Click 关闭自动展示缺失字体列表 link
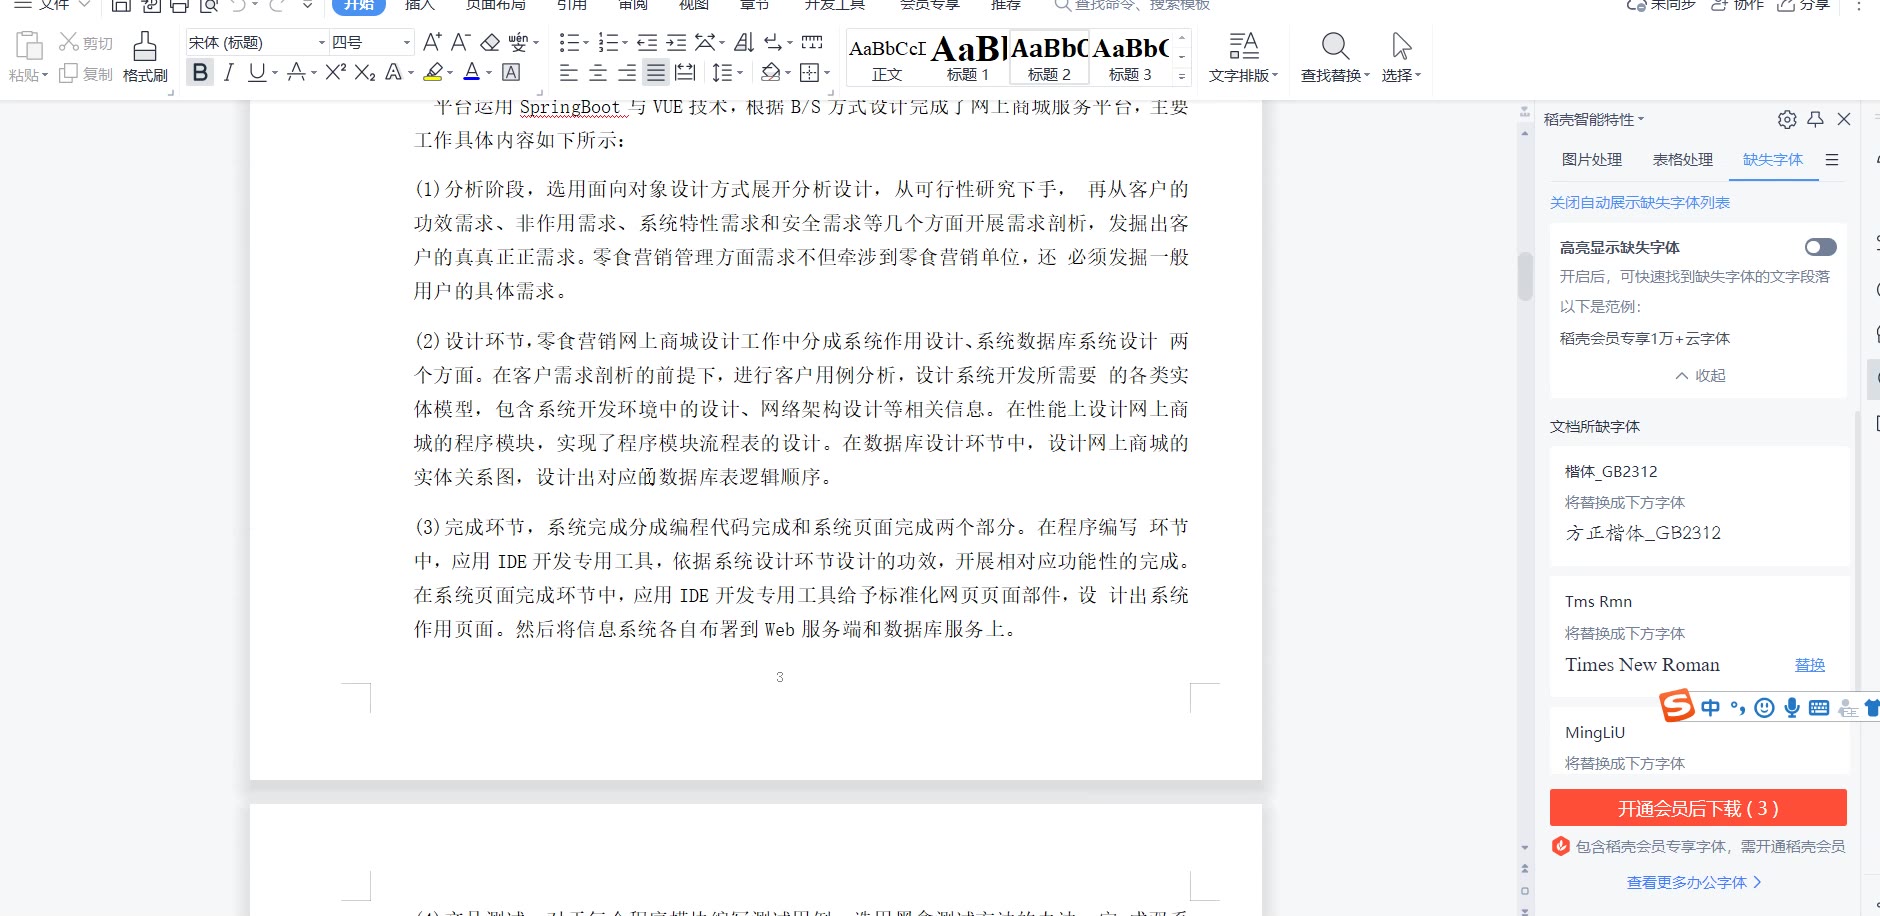The height and width of the screenshot is (916, 1880). pos(1640,203)
